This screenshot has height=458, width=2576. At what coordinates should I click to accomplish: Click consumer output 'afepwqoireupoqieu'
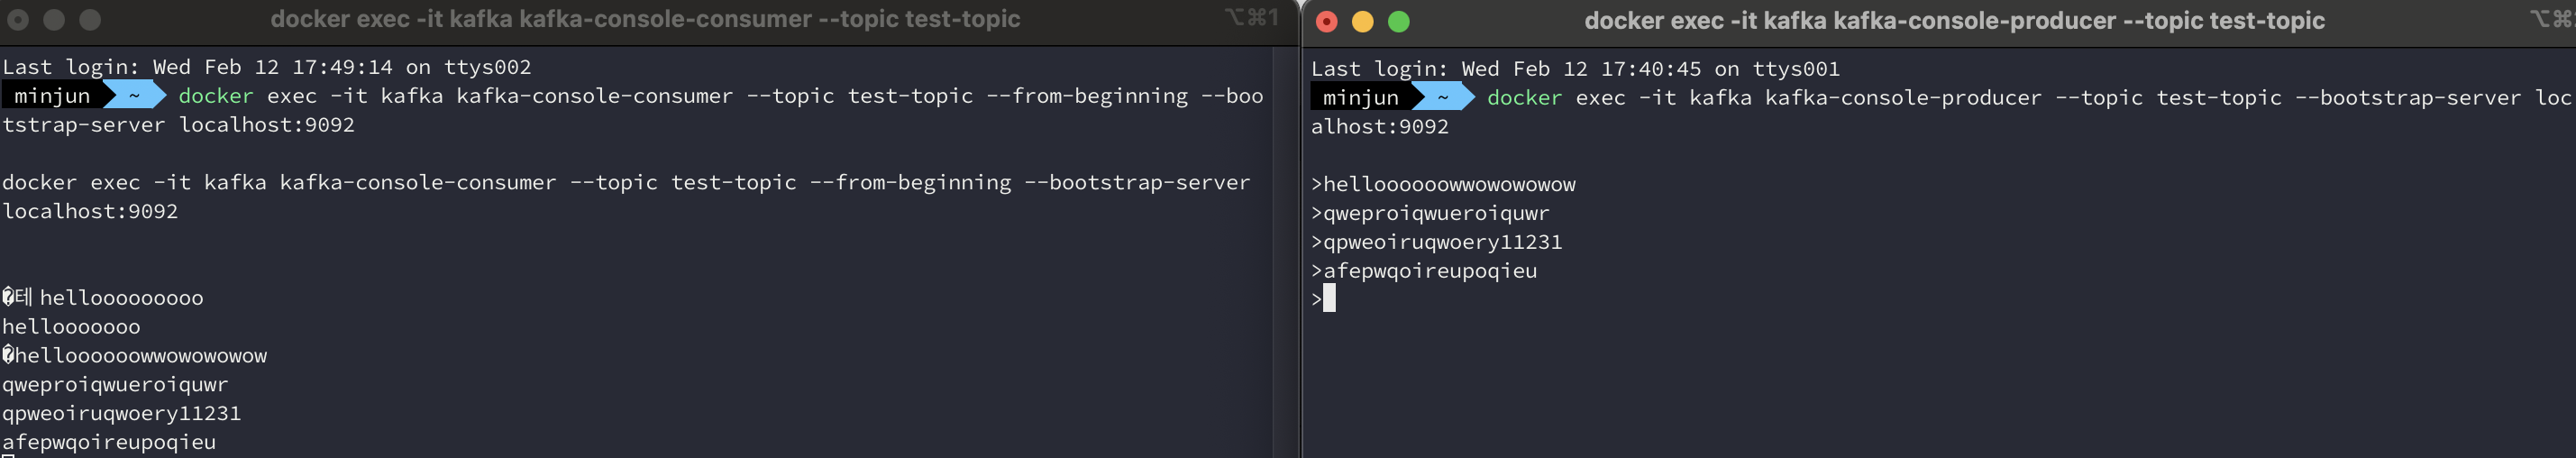pyautogui.click(x=109, y=442)
